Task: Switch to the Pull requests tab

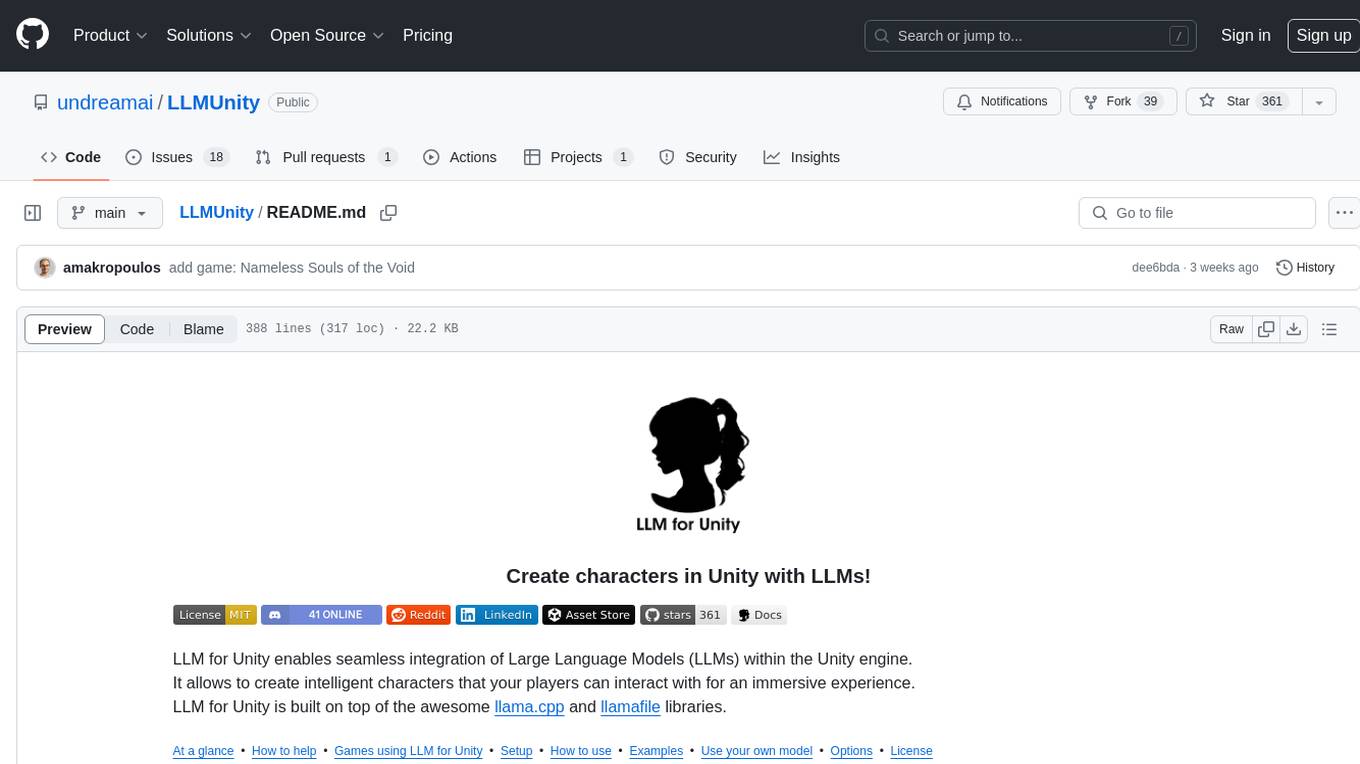Action: click(326, 157)
